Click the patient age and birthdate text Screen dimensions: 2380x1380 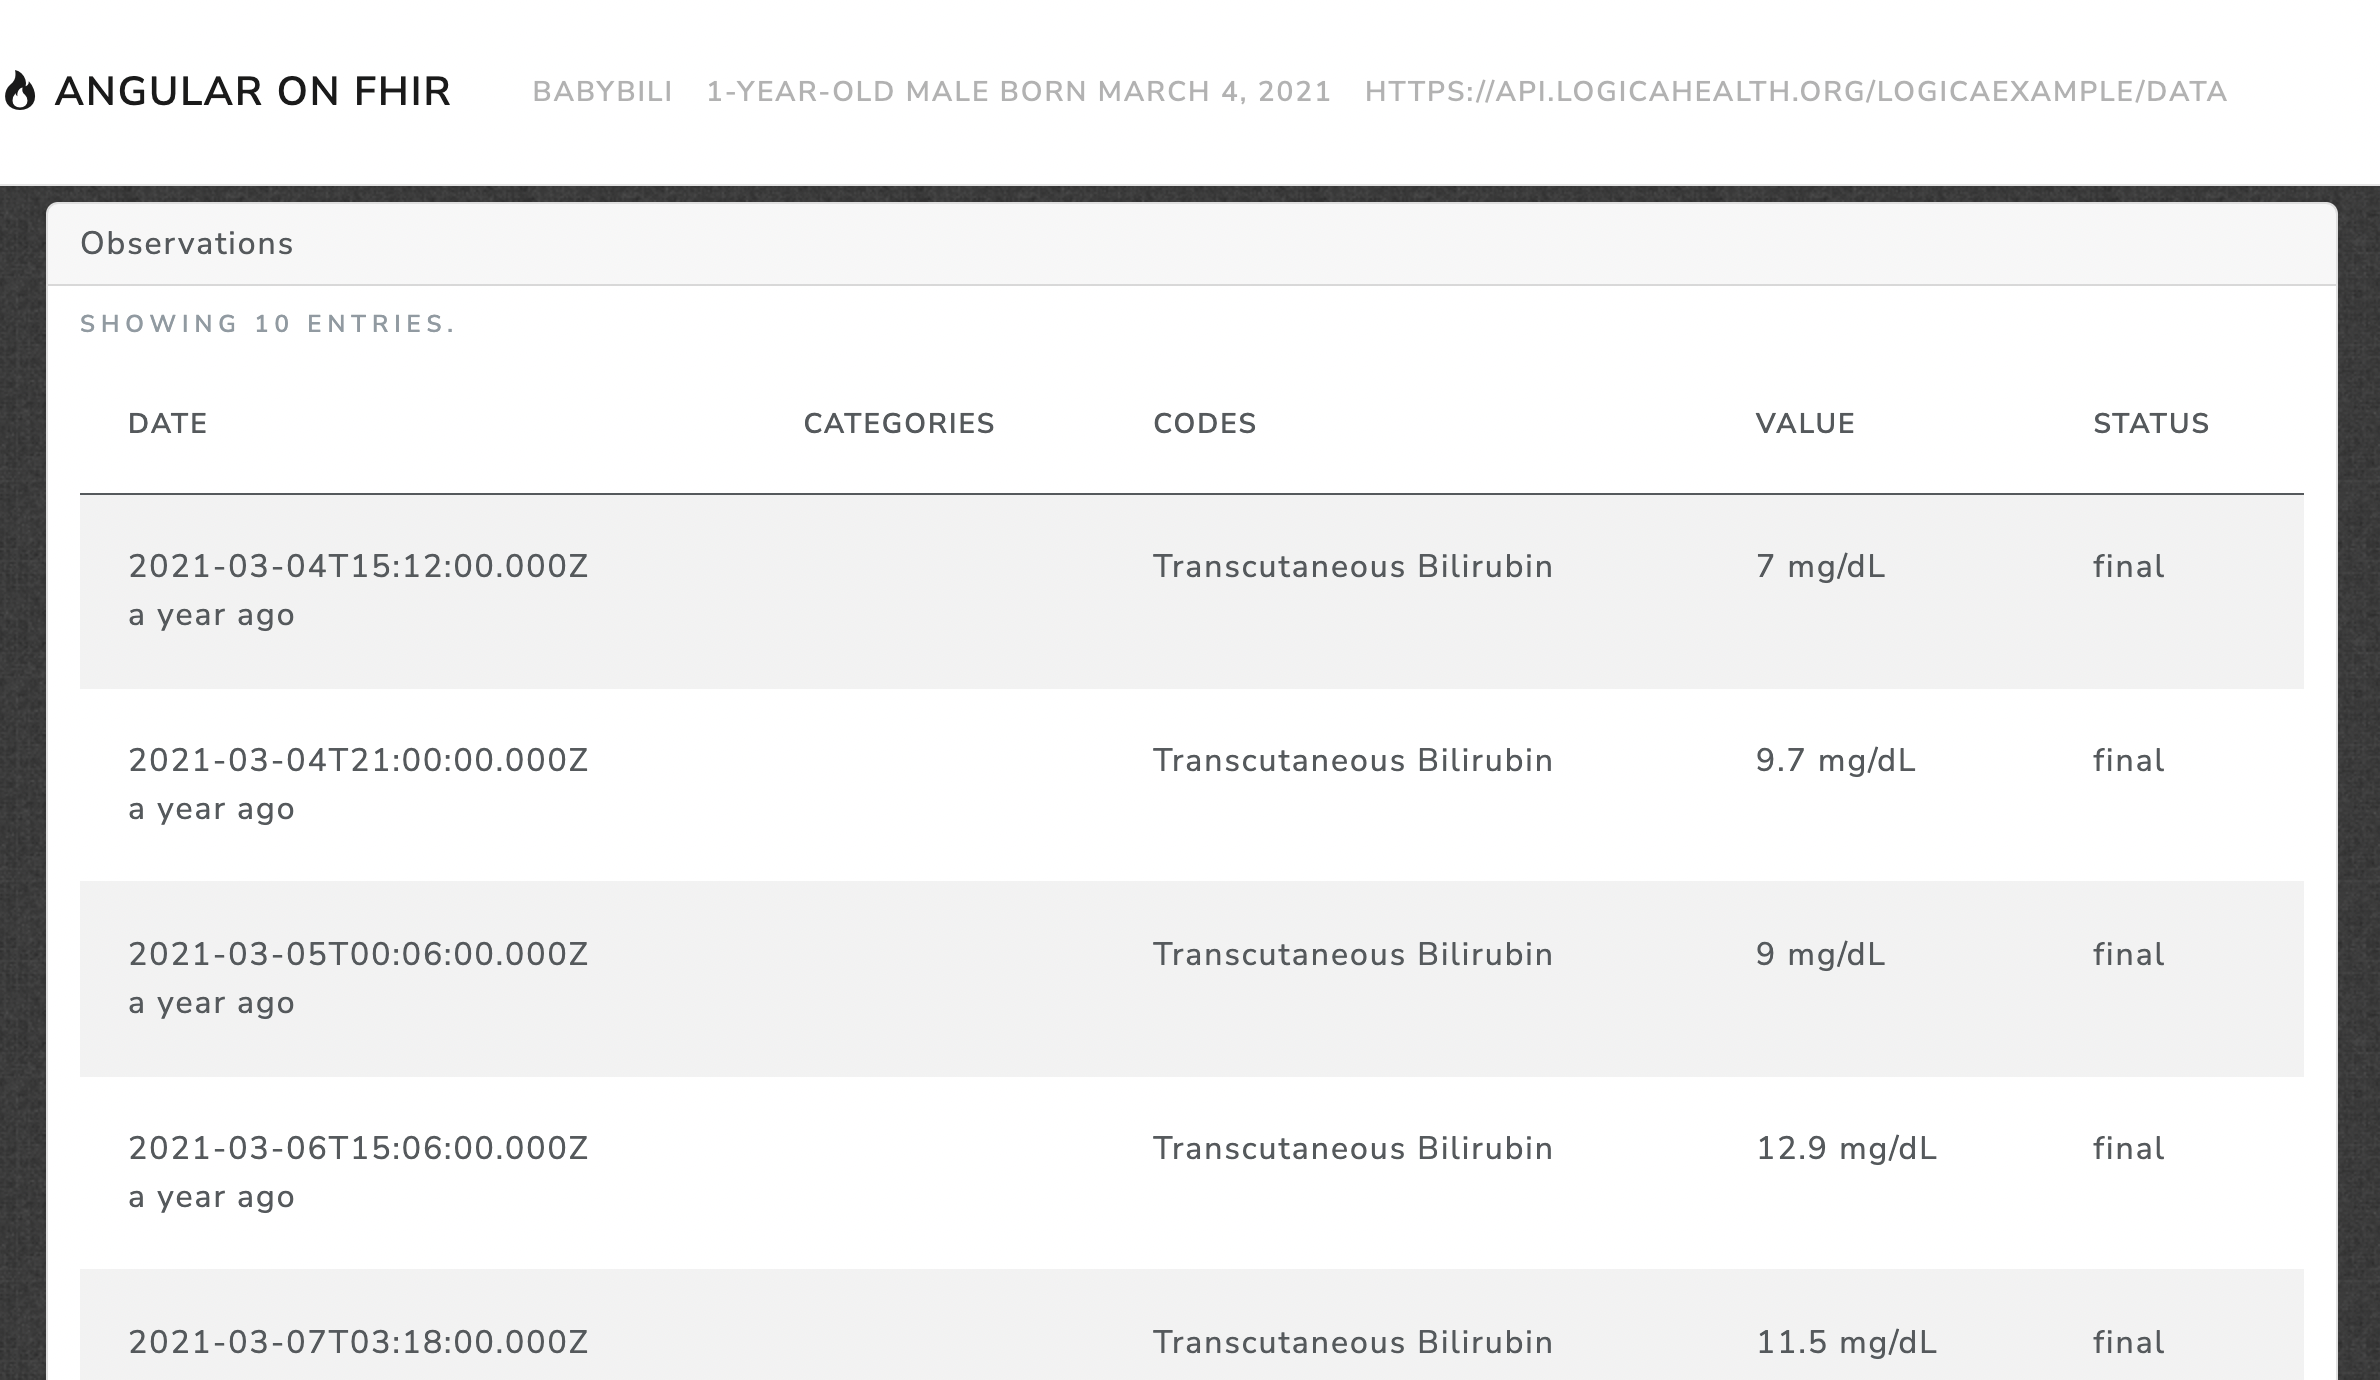(1018, 91)
